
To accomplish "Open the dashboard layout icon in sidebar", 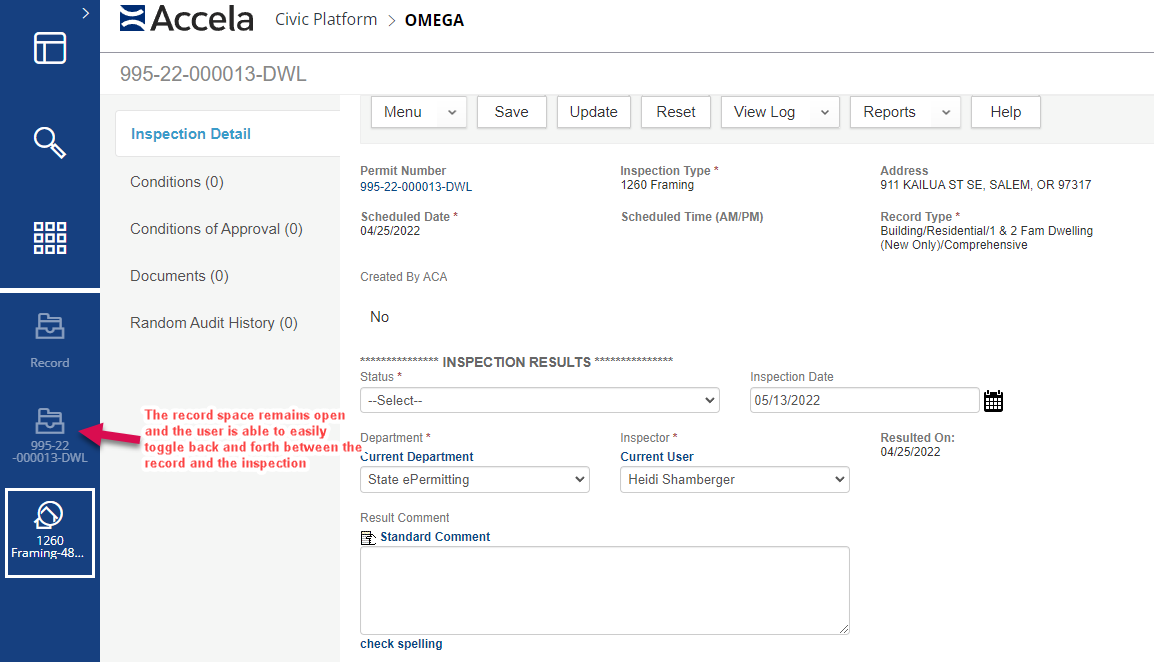I will (50, 48).
